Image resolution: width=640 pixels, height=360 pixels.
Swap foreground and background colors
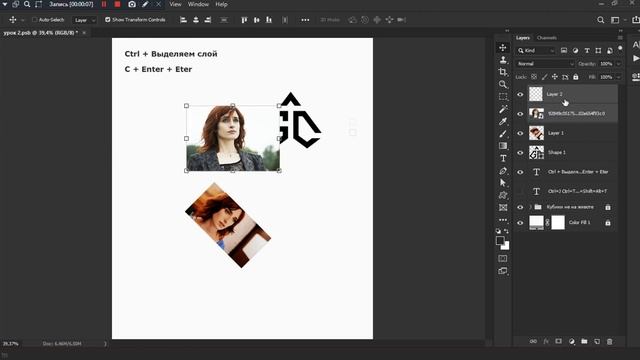[x=507, y=231]
